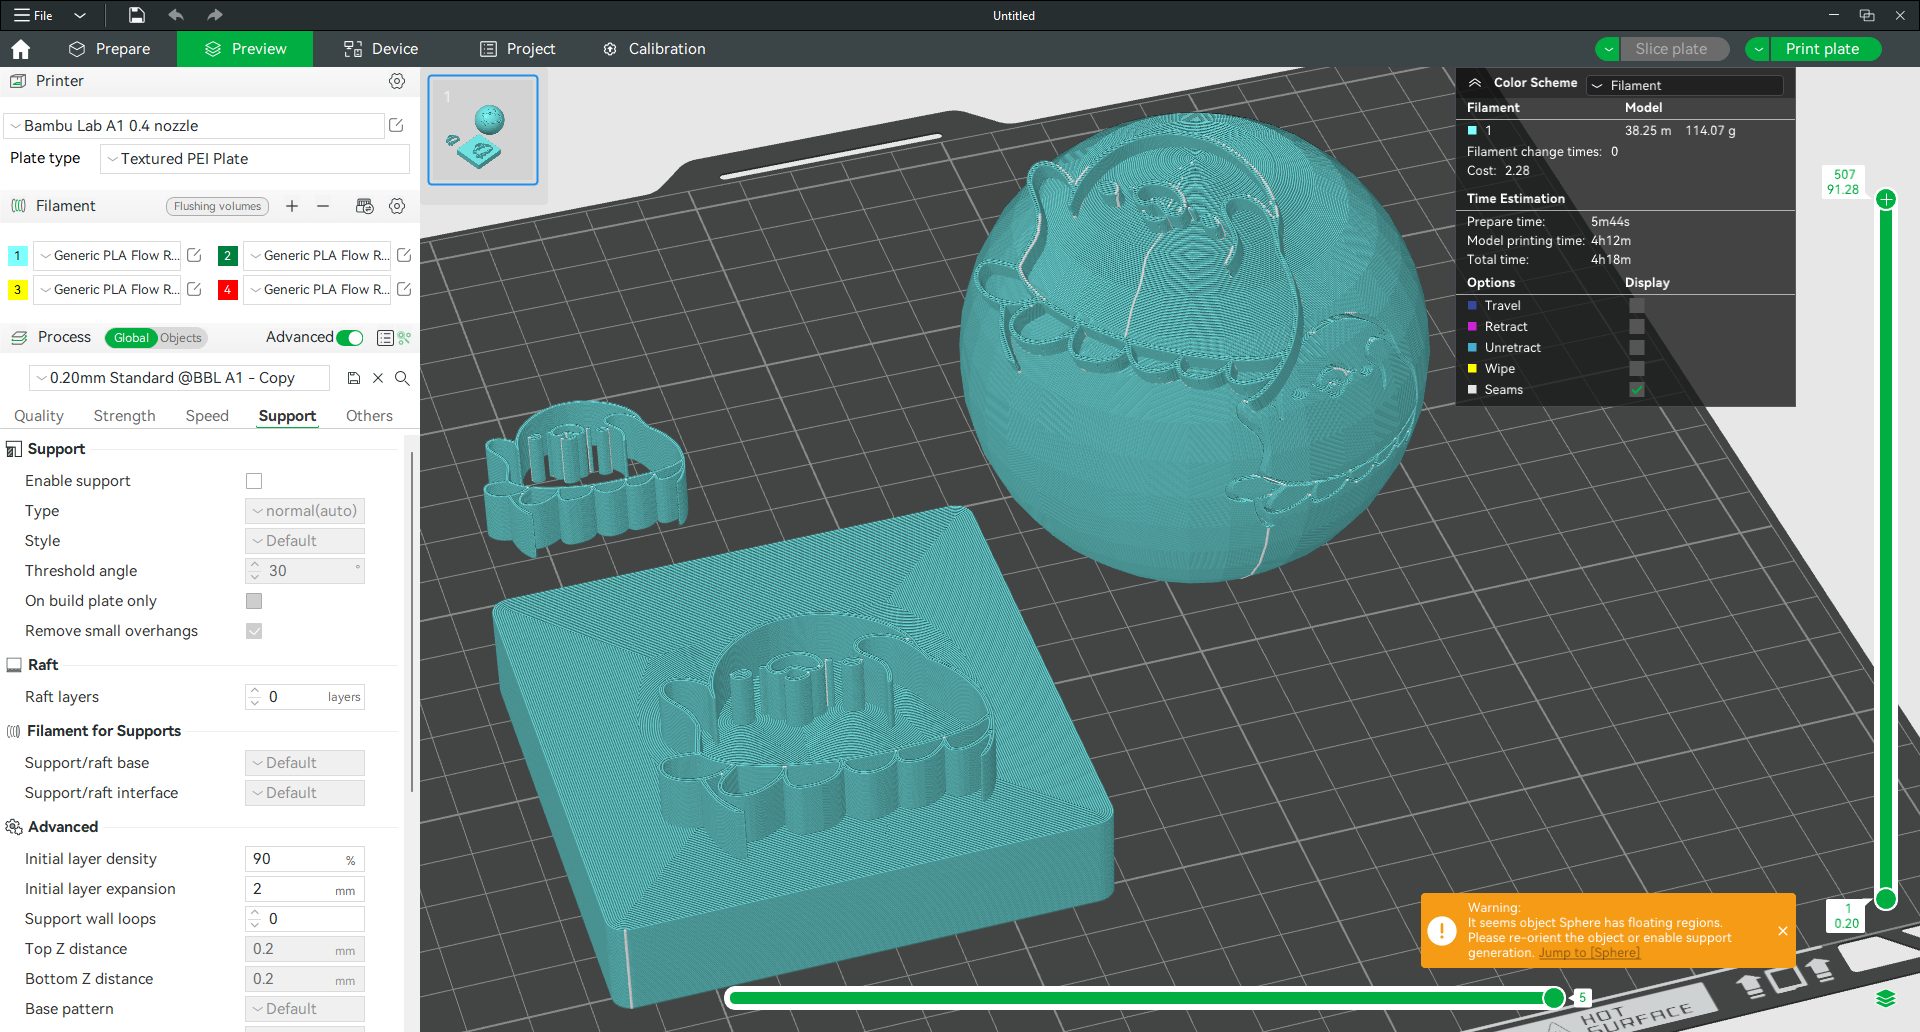
Task: Check the Enable support box
Action: (254, 481)
